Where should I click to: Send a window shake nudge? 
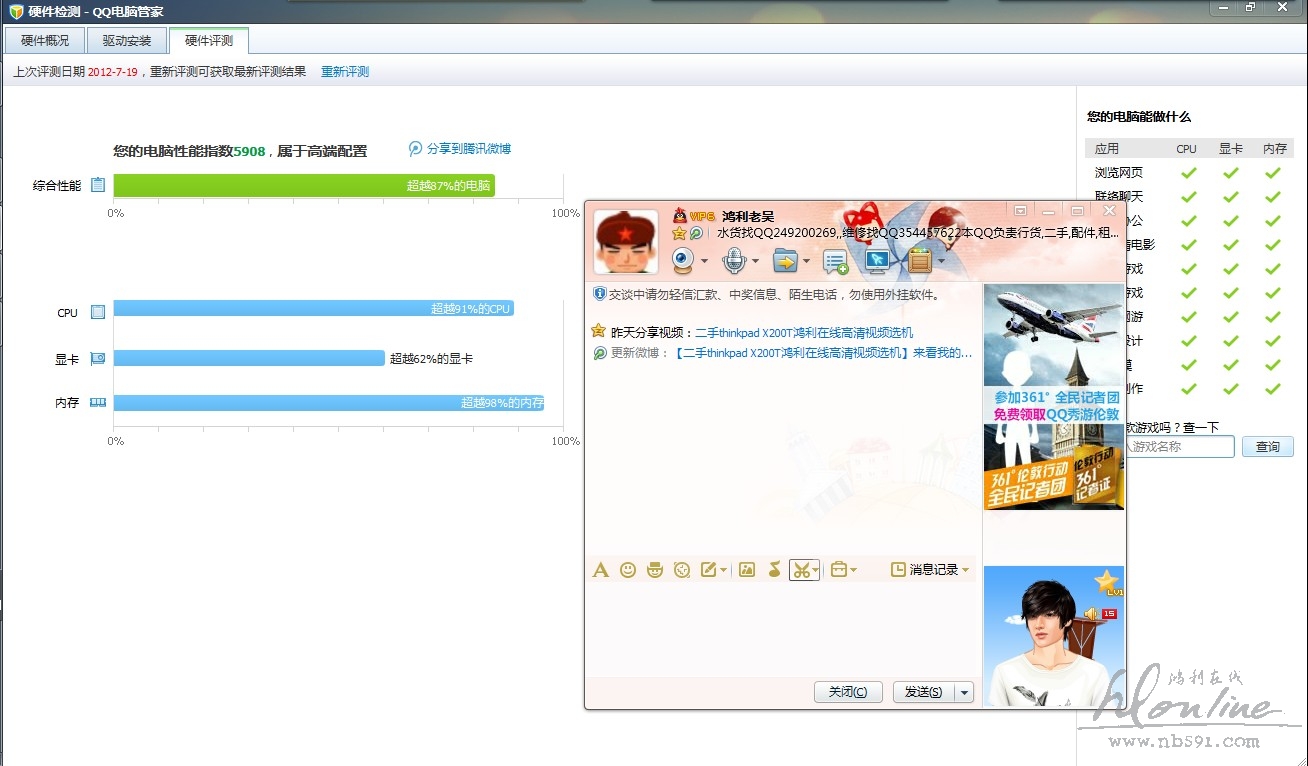pyautogui.click(x=682, y=570)
